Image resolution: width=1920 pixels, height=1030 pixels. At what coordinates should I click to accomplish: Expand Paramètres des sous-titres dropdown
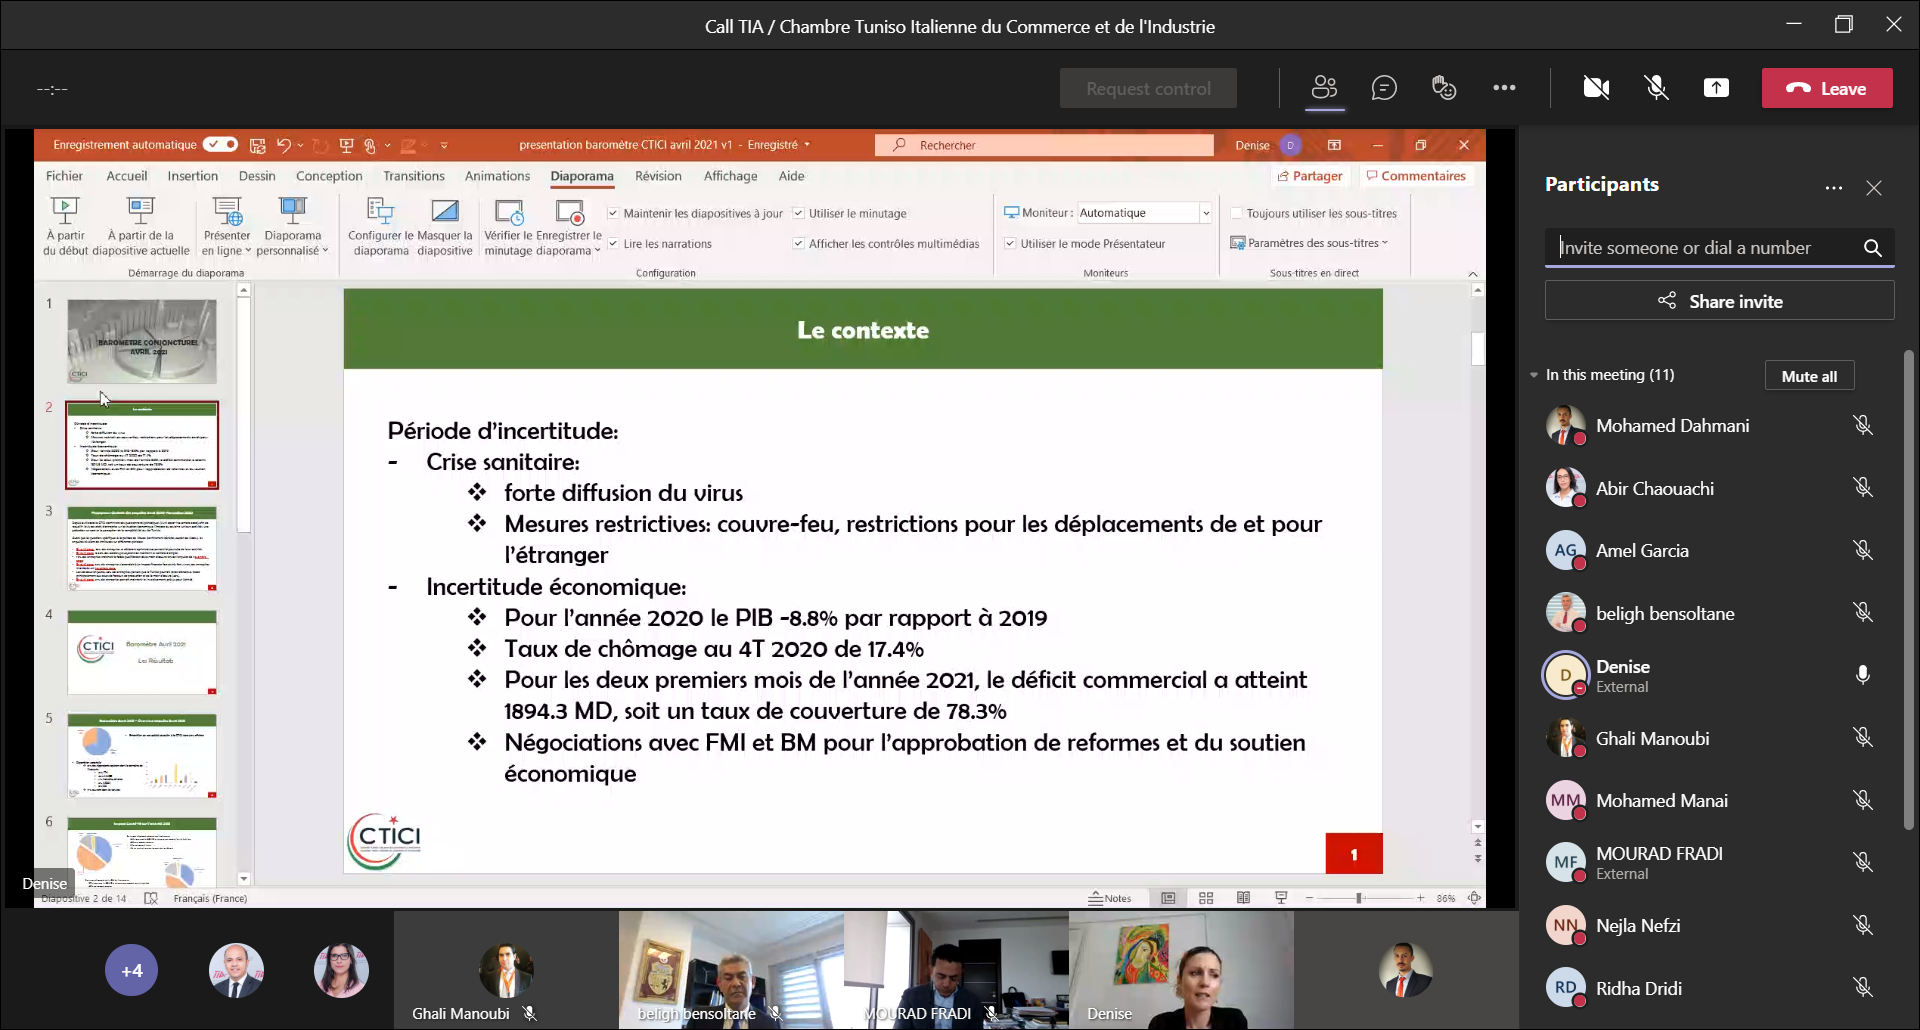(x=1385, y=243)
